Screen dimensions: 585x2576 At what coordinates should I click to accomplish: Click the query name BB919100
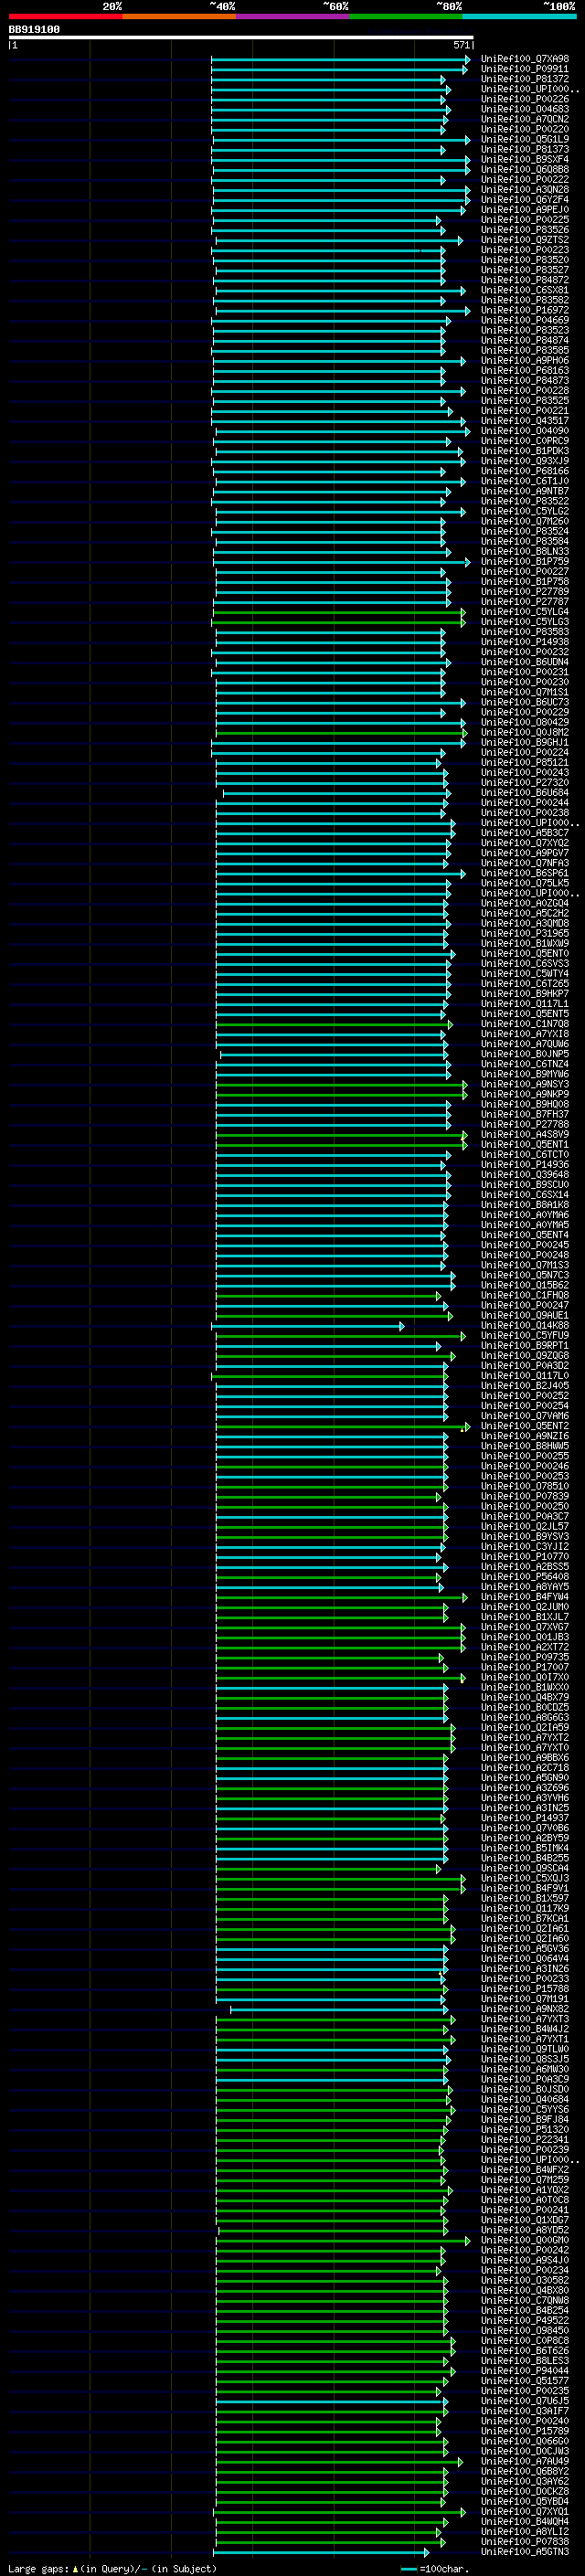(x=34, y=30)
